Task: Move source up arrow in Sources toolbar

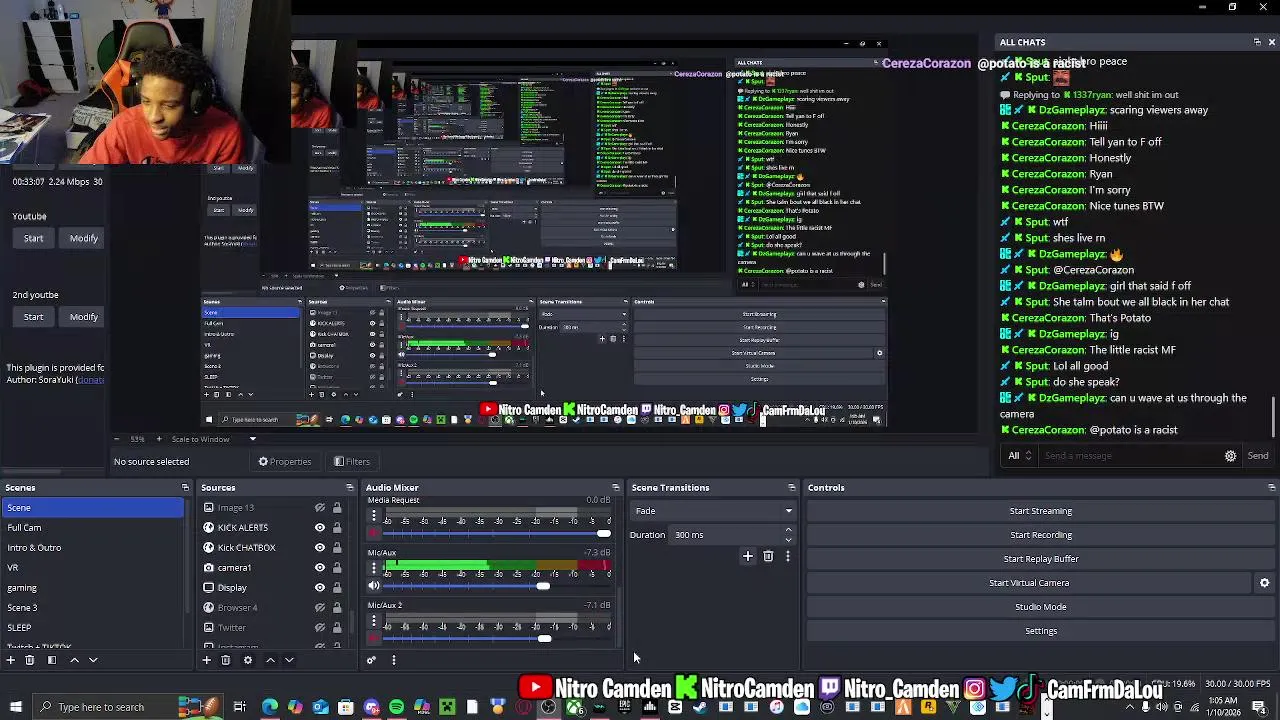Action: click(270, 660)
